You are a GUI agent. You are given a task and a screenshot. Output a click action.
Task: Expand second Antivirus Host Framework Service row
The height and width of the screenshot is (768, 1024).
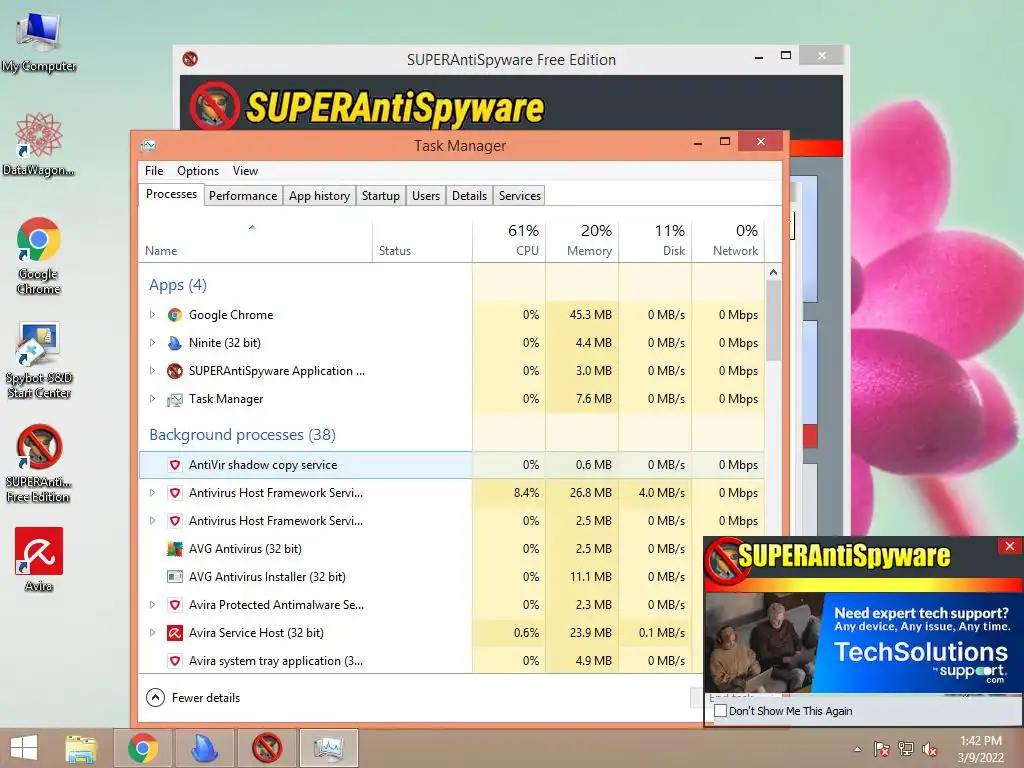point(152,521)
